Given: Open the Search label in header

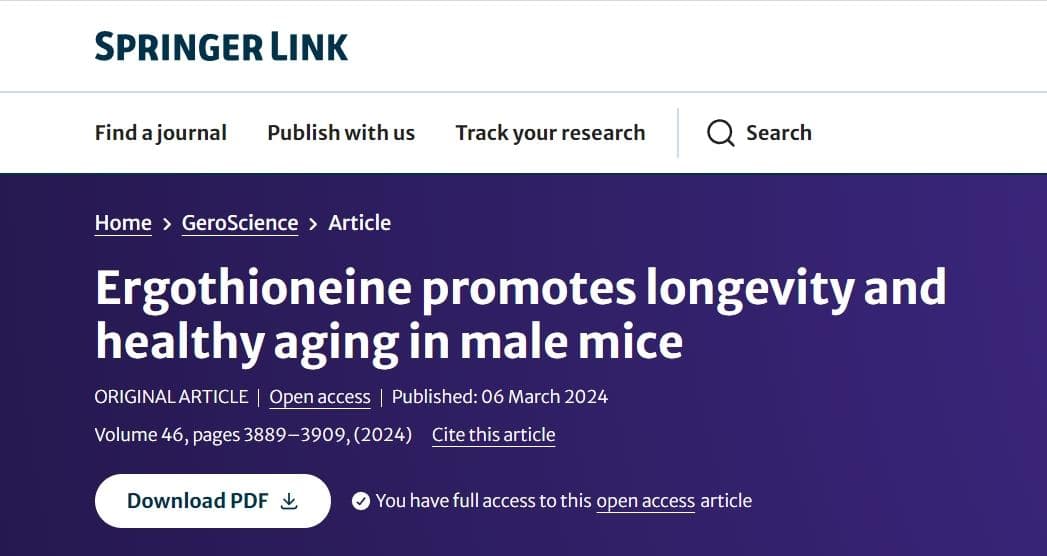Looking at the screenshot, I should pos(779,133).
